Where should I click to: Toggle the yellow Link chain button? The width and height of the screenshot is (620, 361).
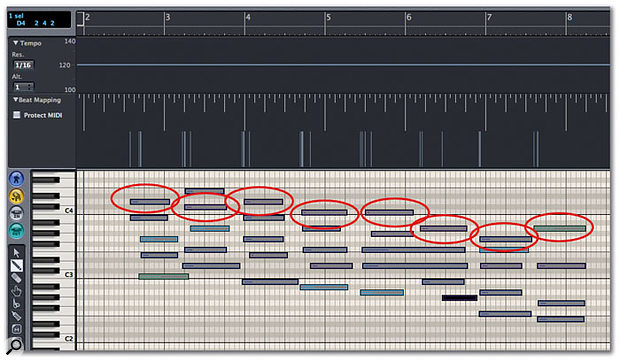coord(16,196)
